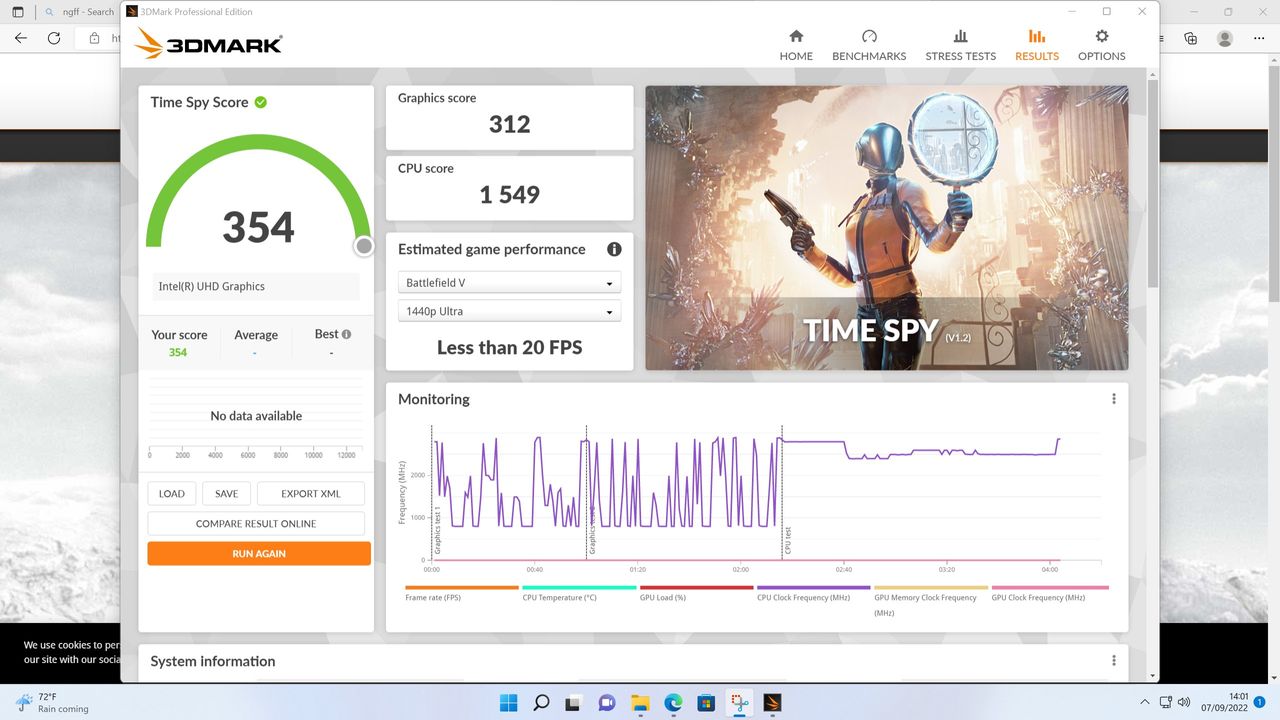Click the CPU score value 1 549

coord(509,194)
